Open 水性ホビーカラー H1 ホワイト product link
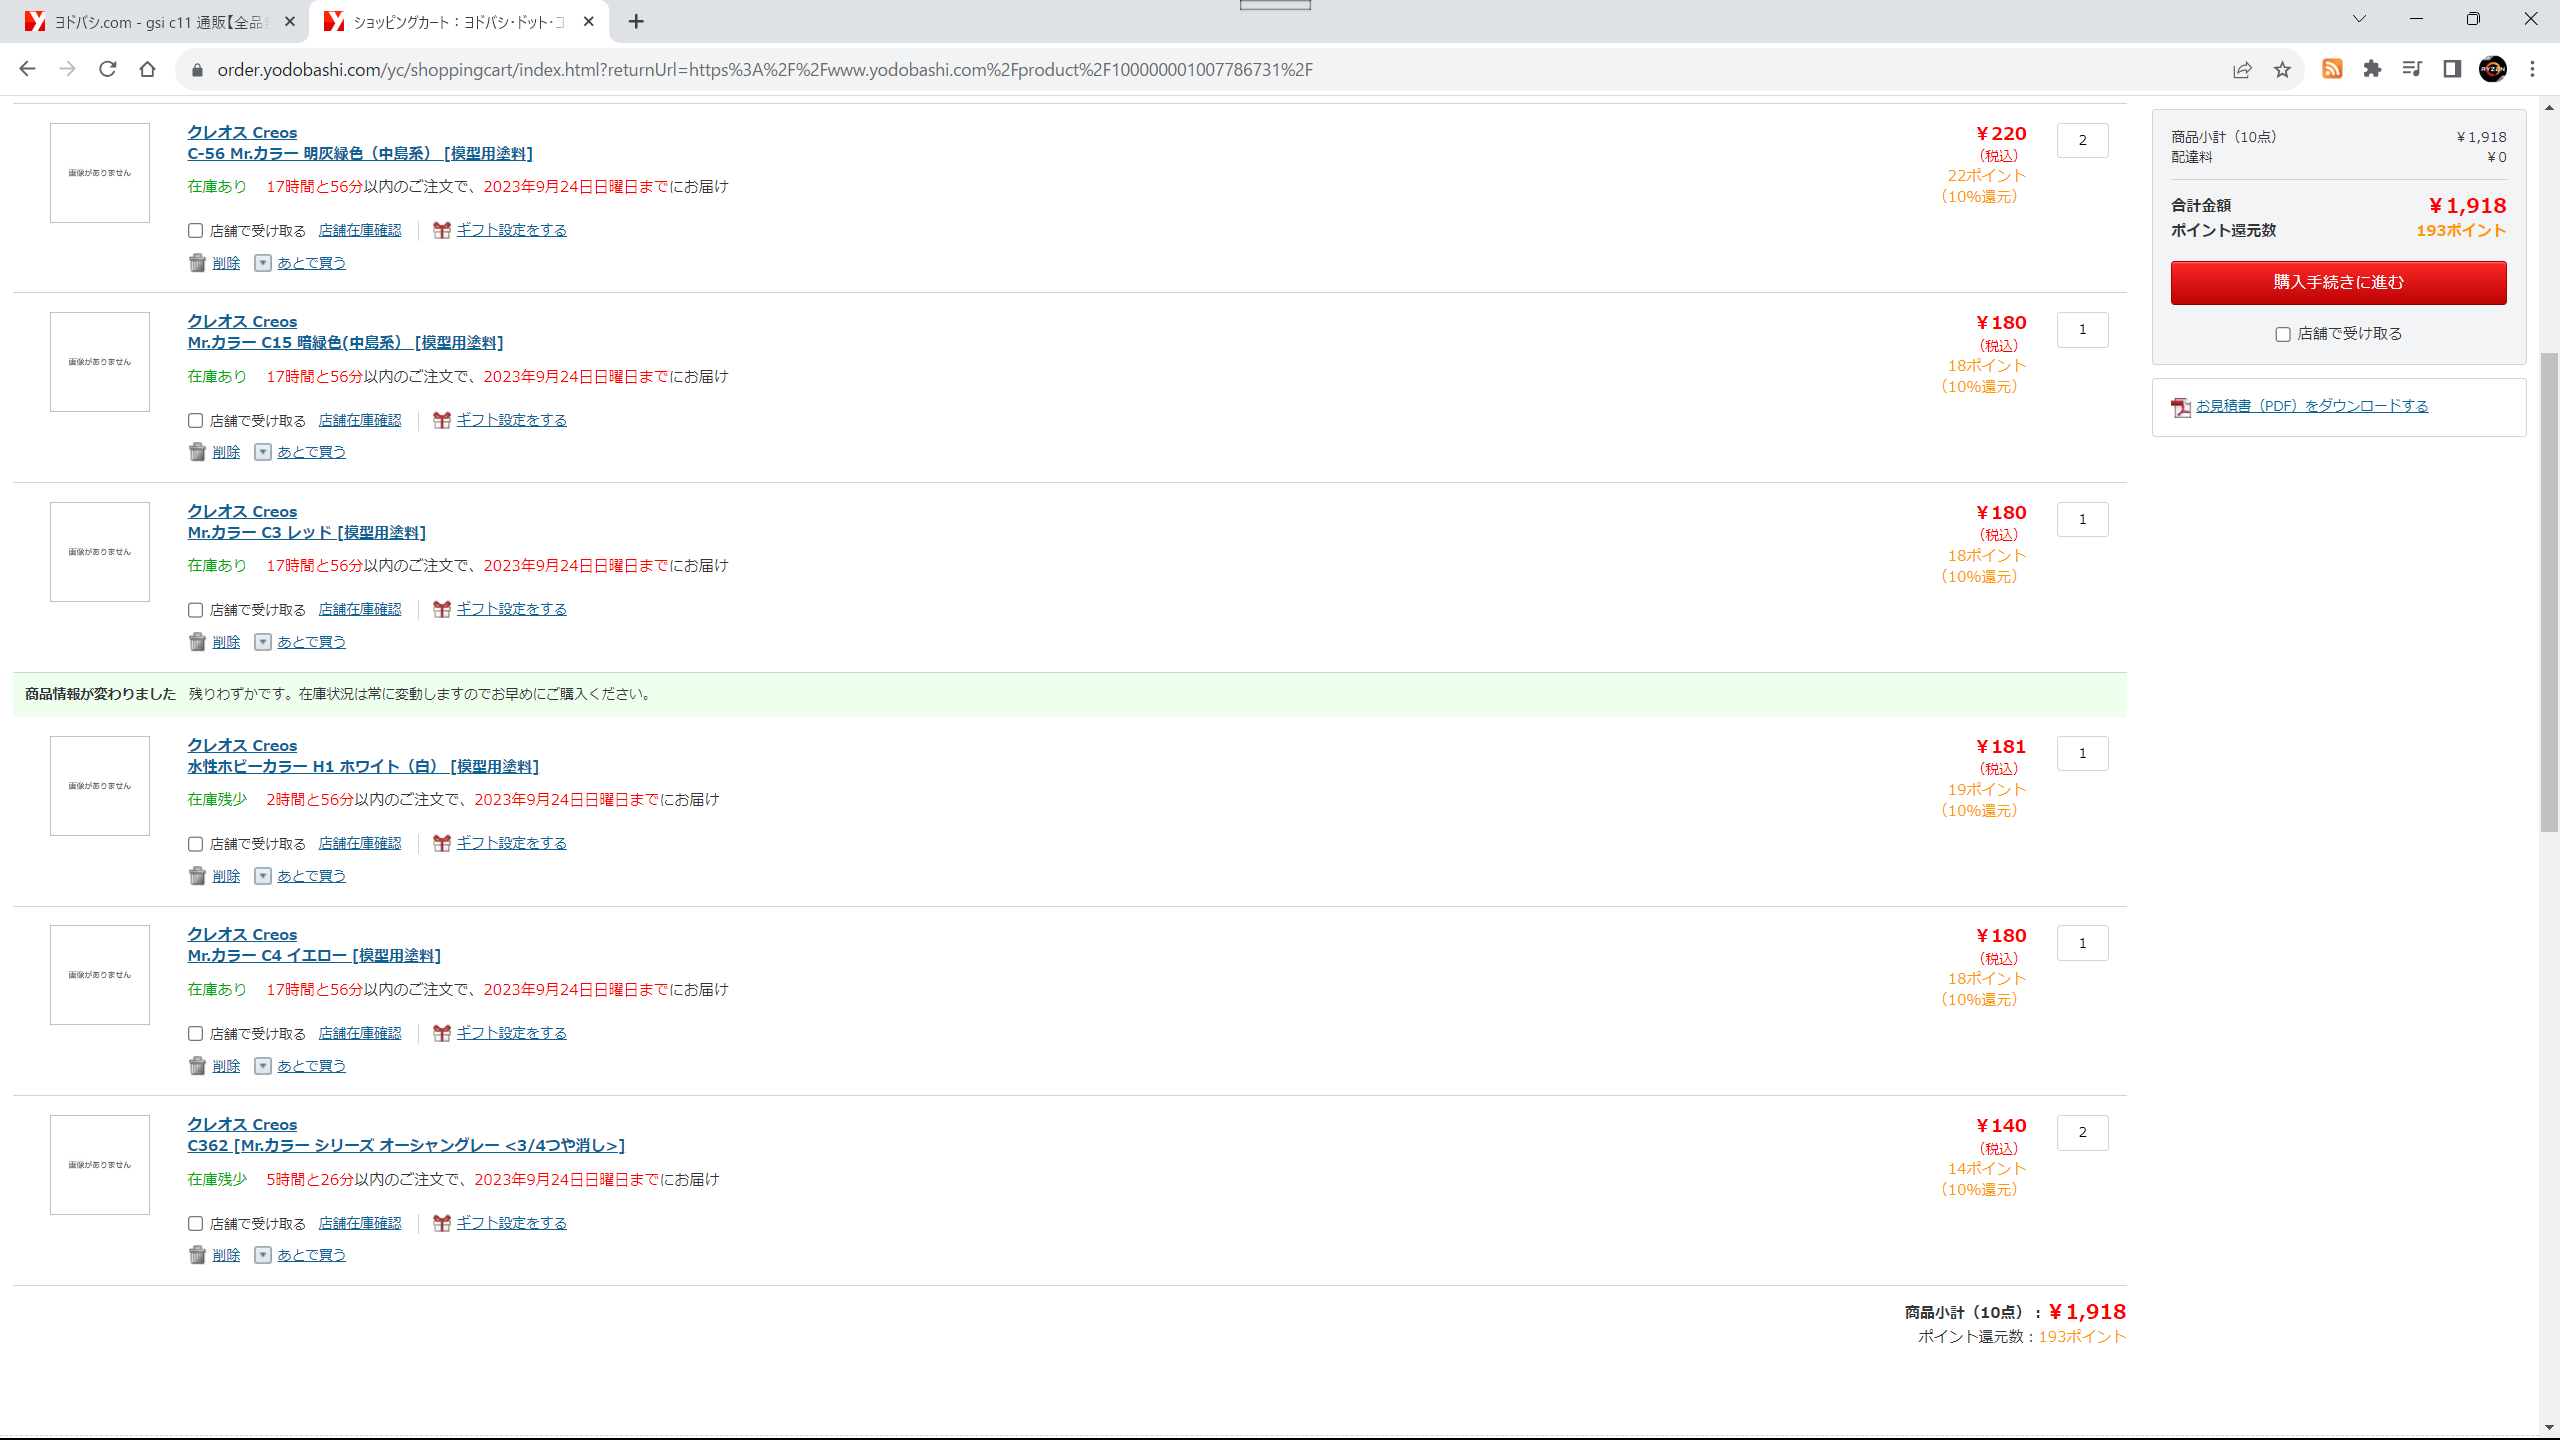Viewport: 2560px width, 1440px height. coord(363,767)
